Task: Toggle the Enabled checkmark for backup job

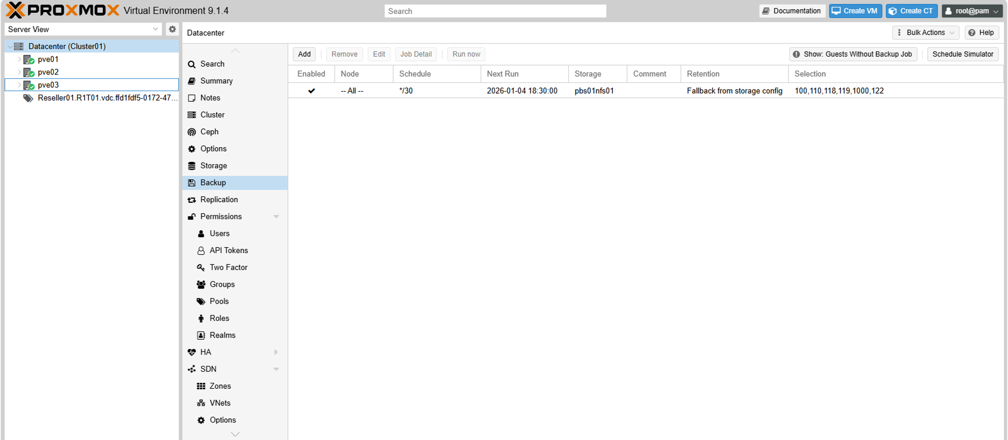Action: pyautogui.click(x=312, y=91)
